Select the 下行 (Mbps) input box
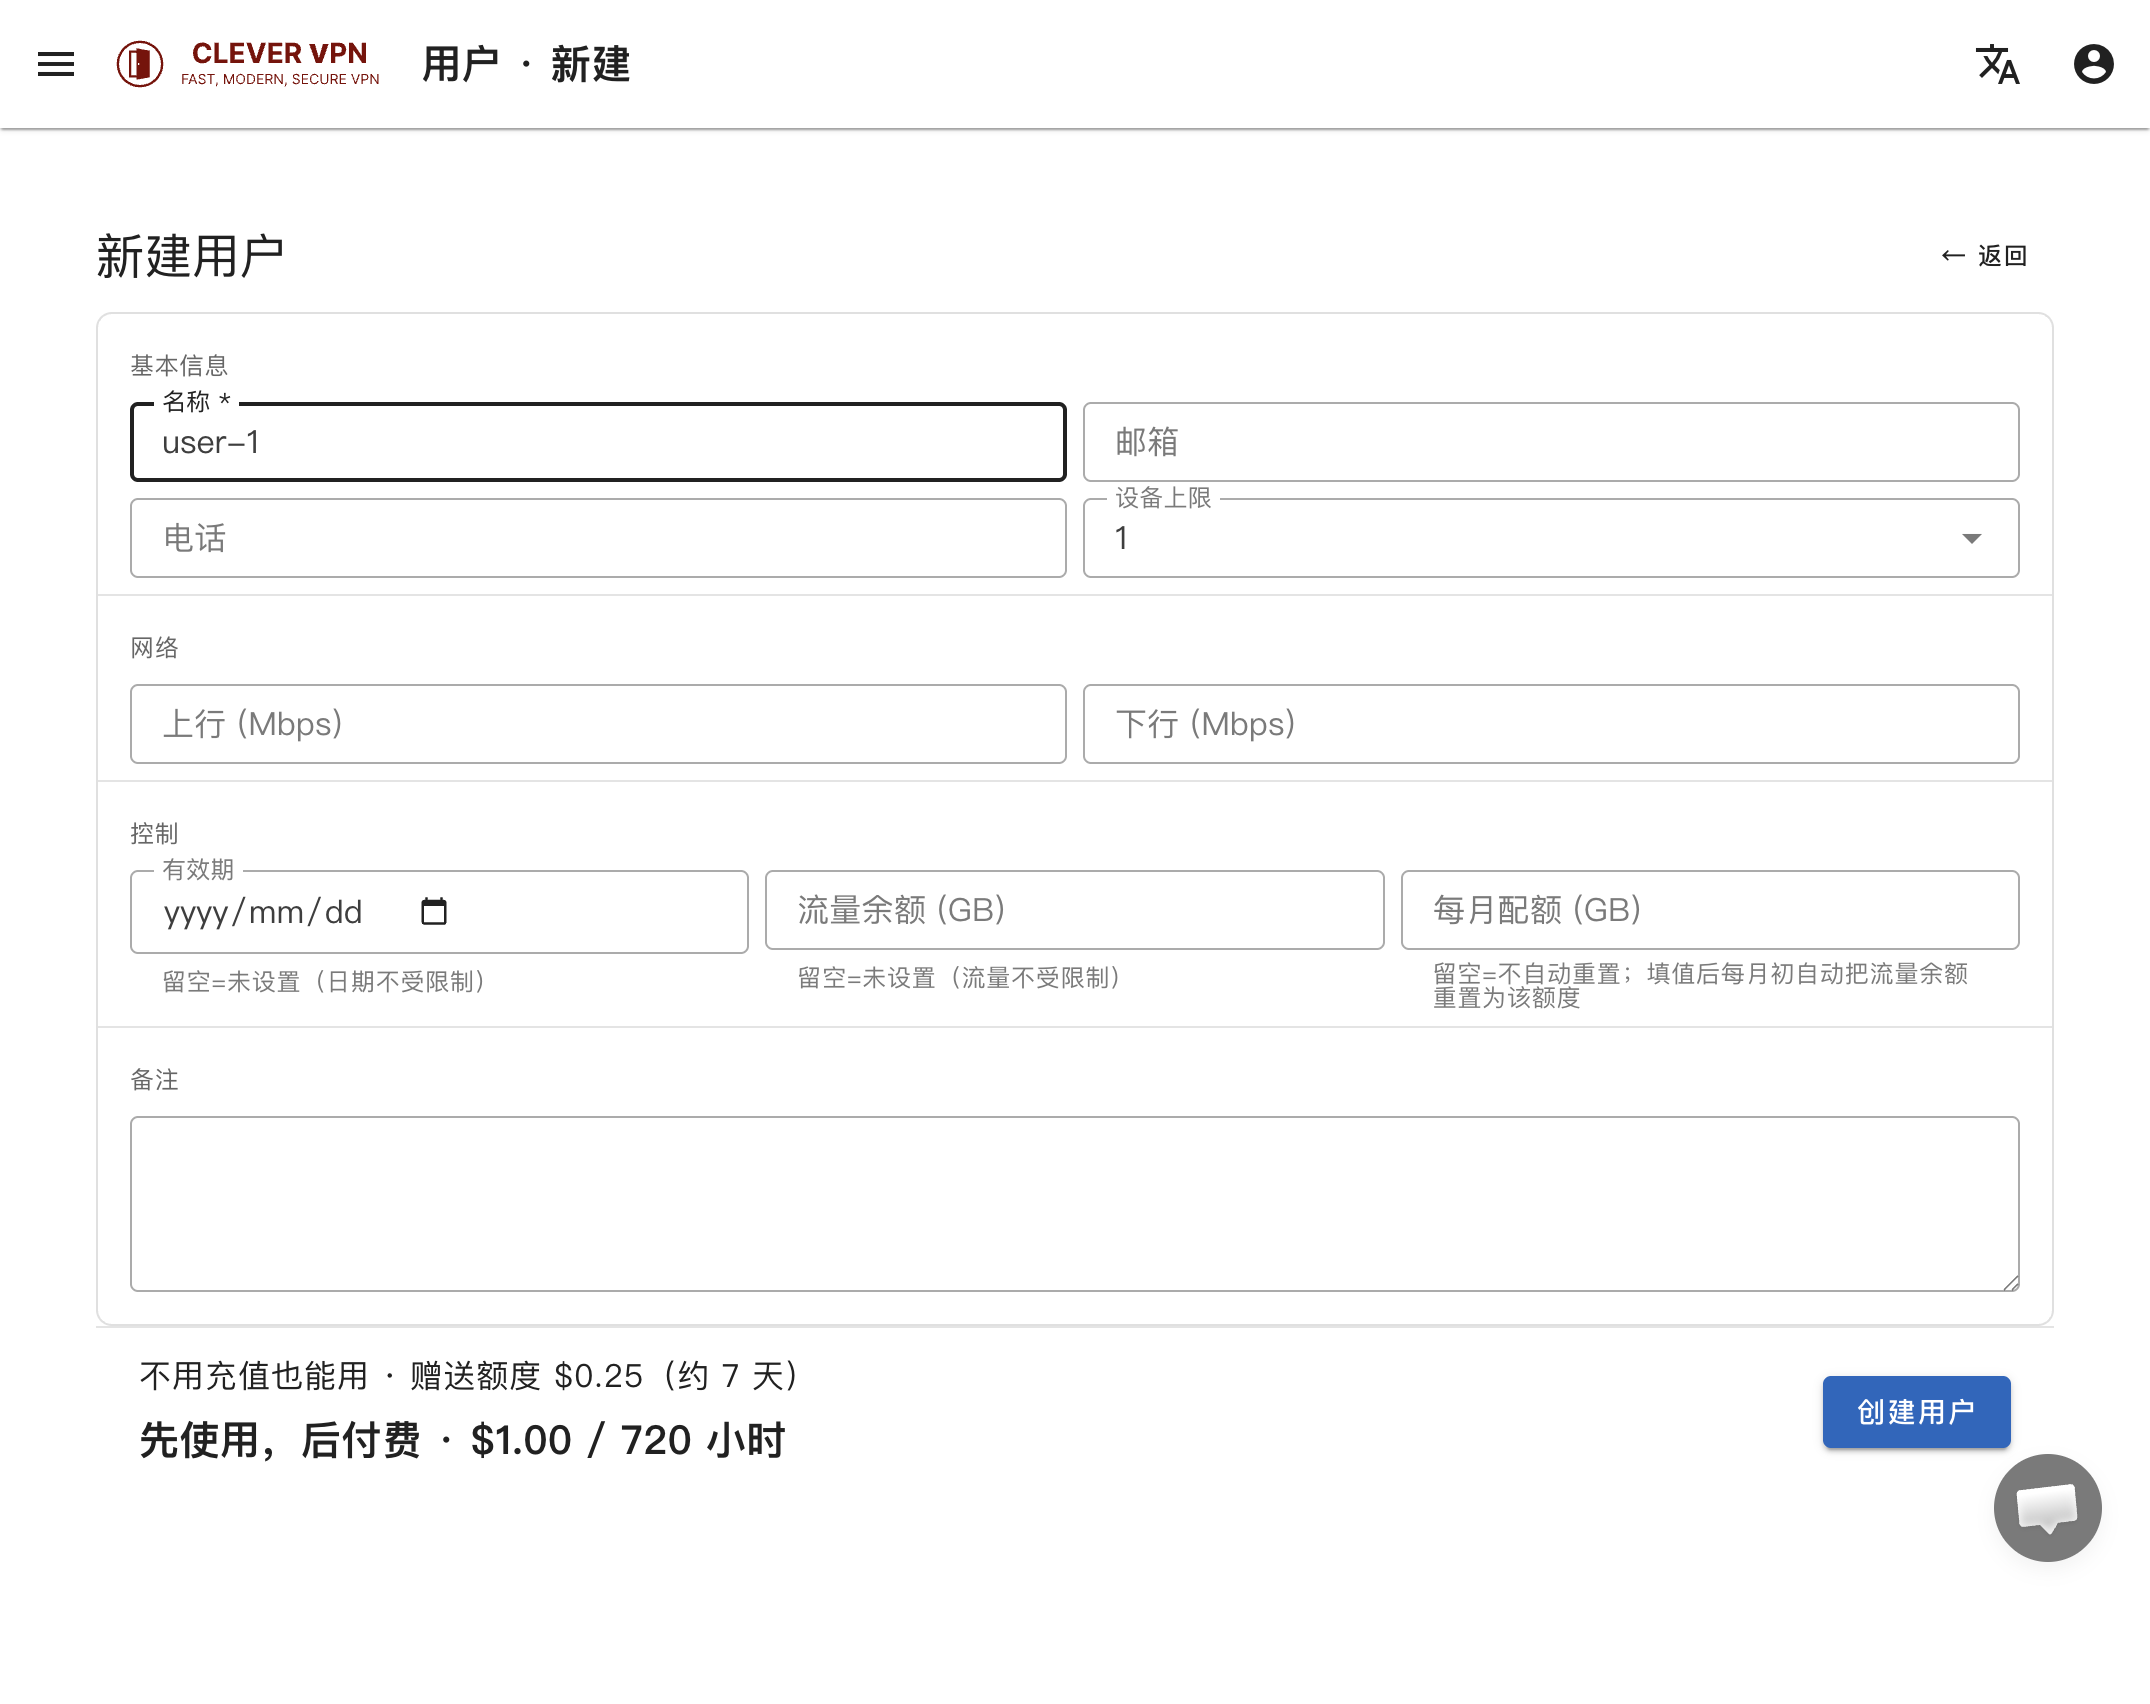 [1551, 724]
